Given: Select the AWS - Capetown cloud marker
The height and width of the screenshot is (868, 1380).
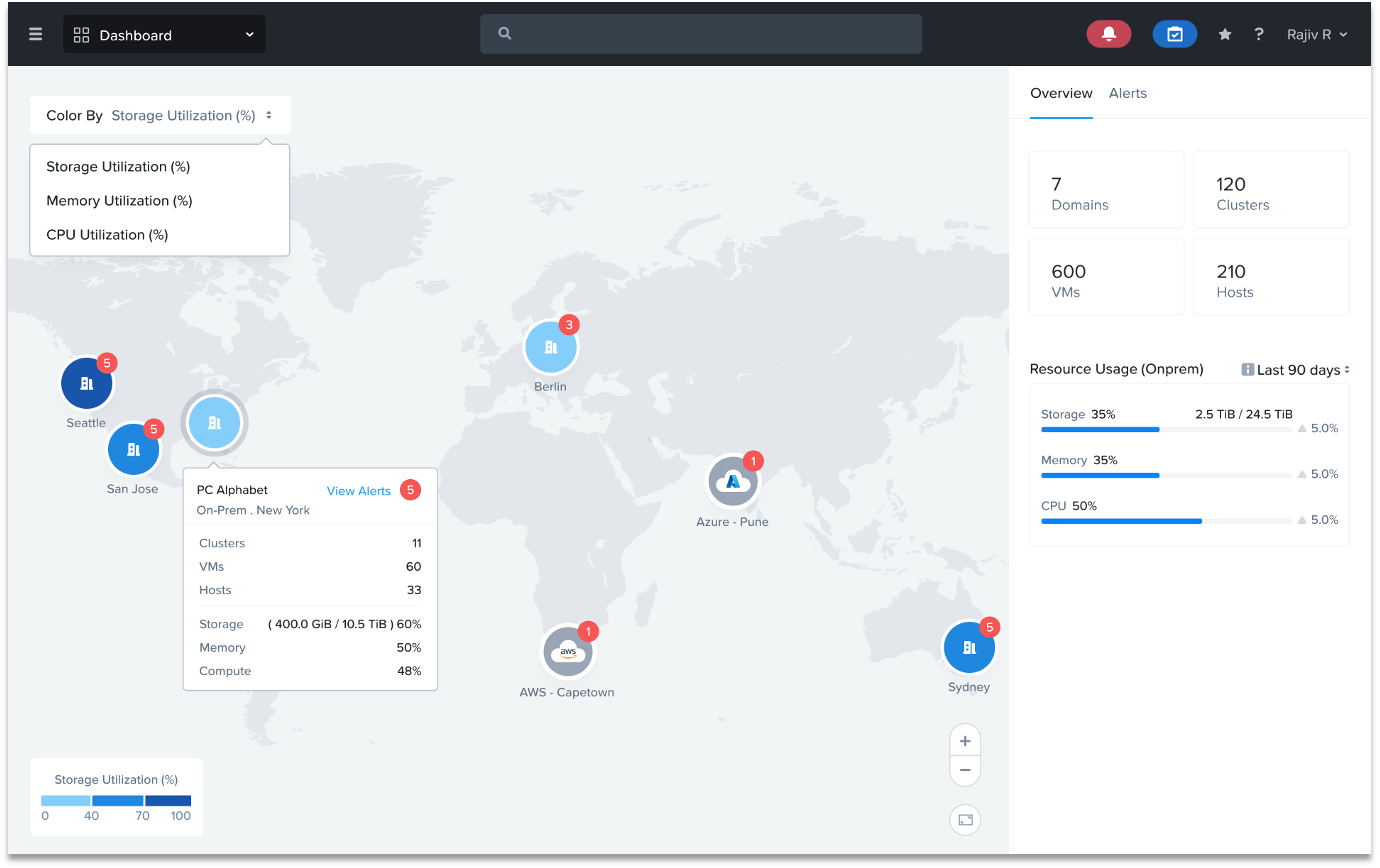Looking at the screenshot, I should 568,652.
